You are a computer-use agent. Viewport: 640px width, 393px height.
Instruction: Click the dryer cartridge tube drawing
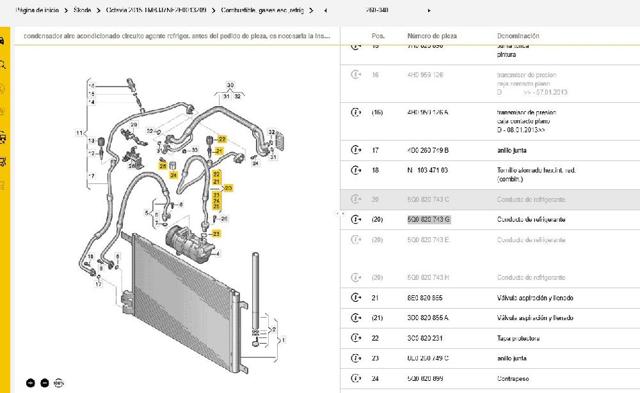point(256,292)
